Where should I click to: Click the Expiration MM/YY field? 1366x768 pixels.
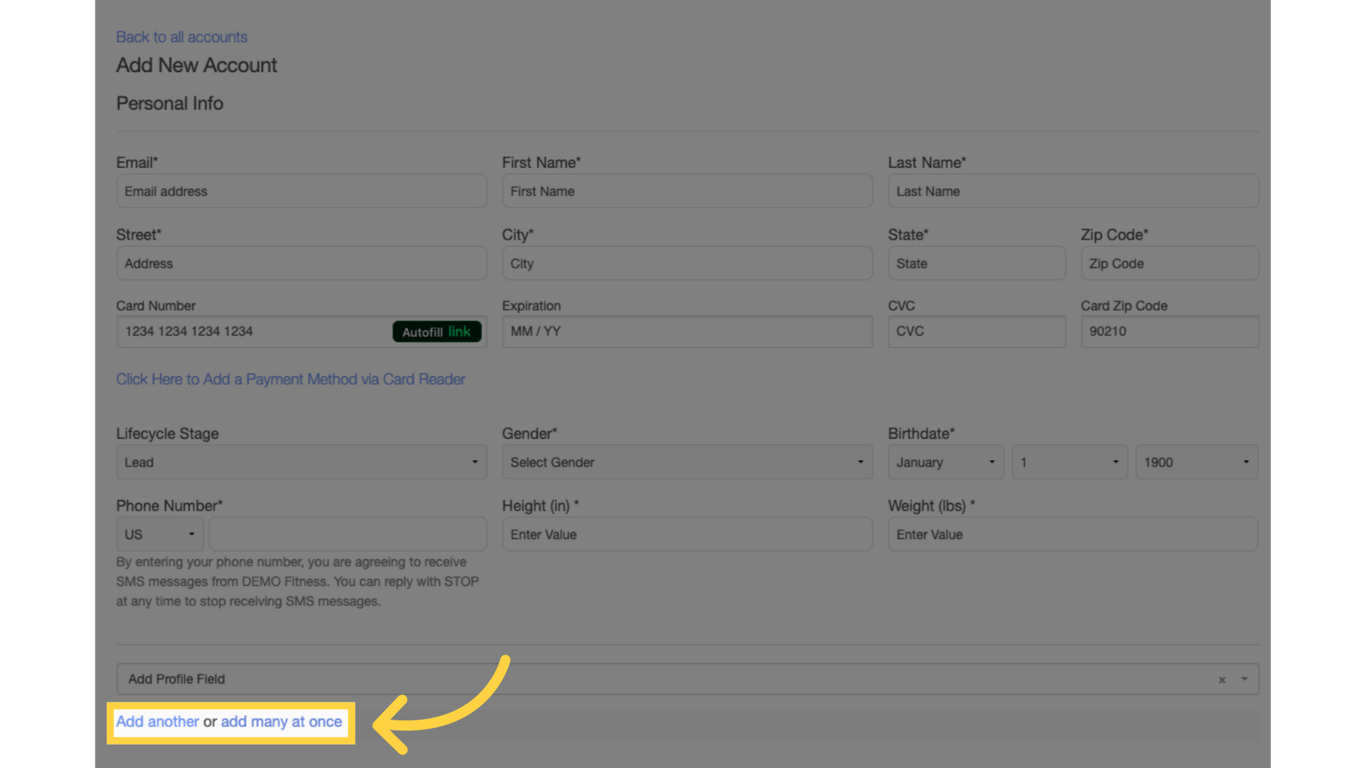[x=686, y=331]
